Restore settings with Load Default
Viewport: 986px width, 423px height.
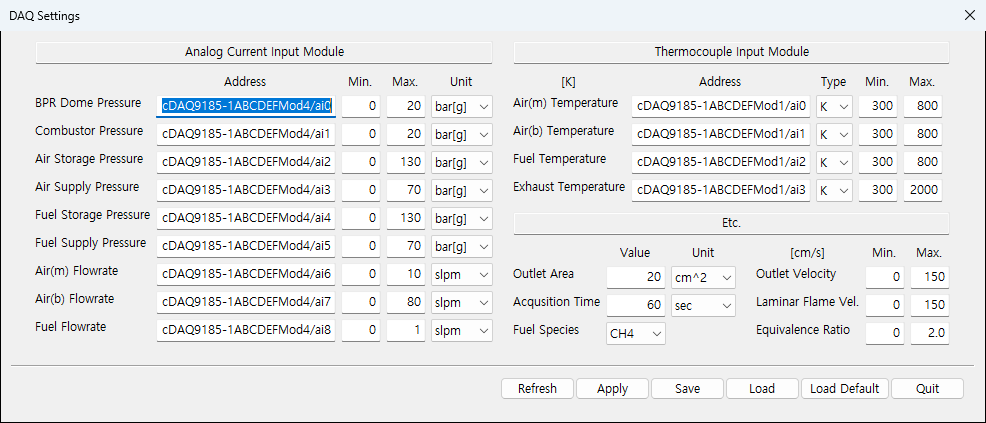pyautogui.click(x=845, y=388)
